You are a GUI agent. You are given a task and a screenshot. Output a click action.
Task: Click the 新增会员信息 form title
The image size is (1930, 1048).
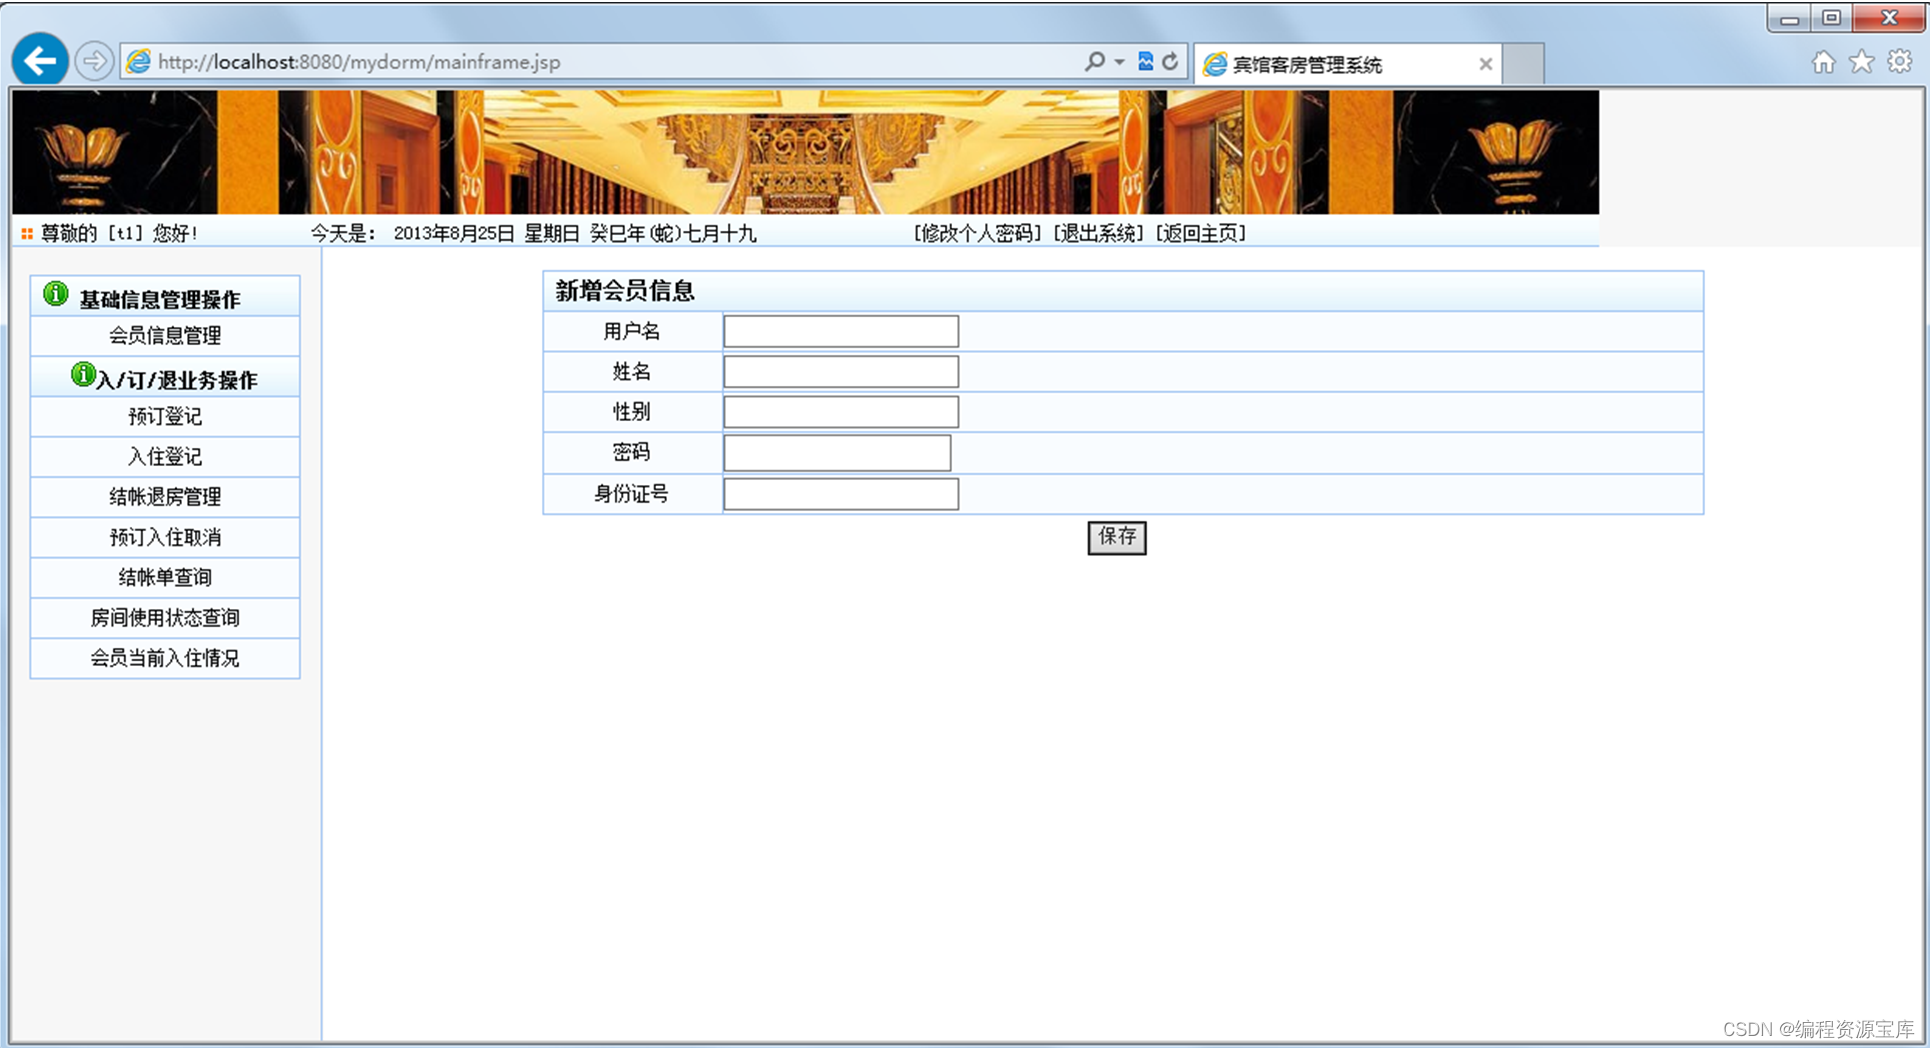click(625, 291)
